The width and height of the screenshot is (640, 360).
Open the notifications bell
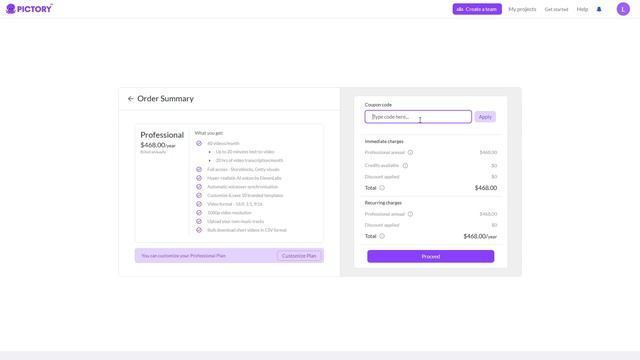(599, 9)
